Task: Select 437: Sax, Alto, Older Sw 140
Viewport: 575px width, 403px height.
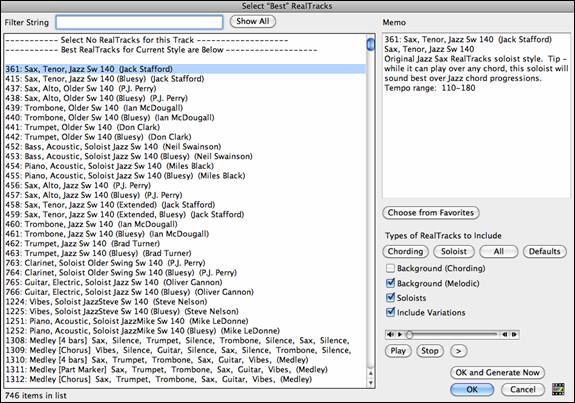Action: [x=185, y=88]
